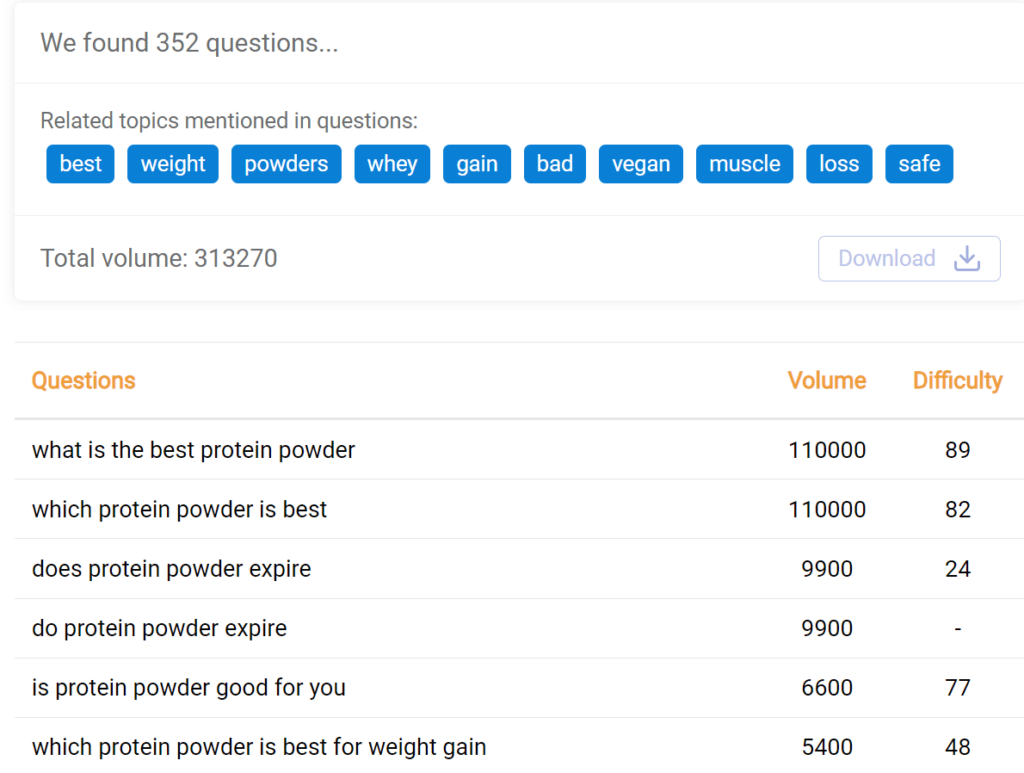
Task: Select the 'muscle' topic chip
Action: click(x=744, y=163)
